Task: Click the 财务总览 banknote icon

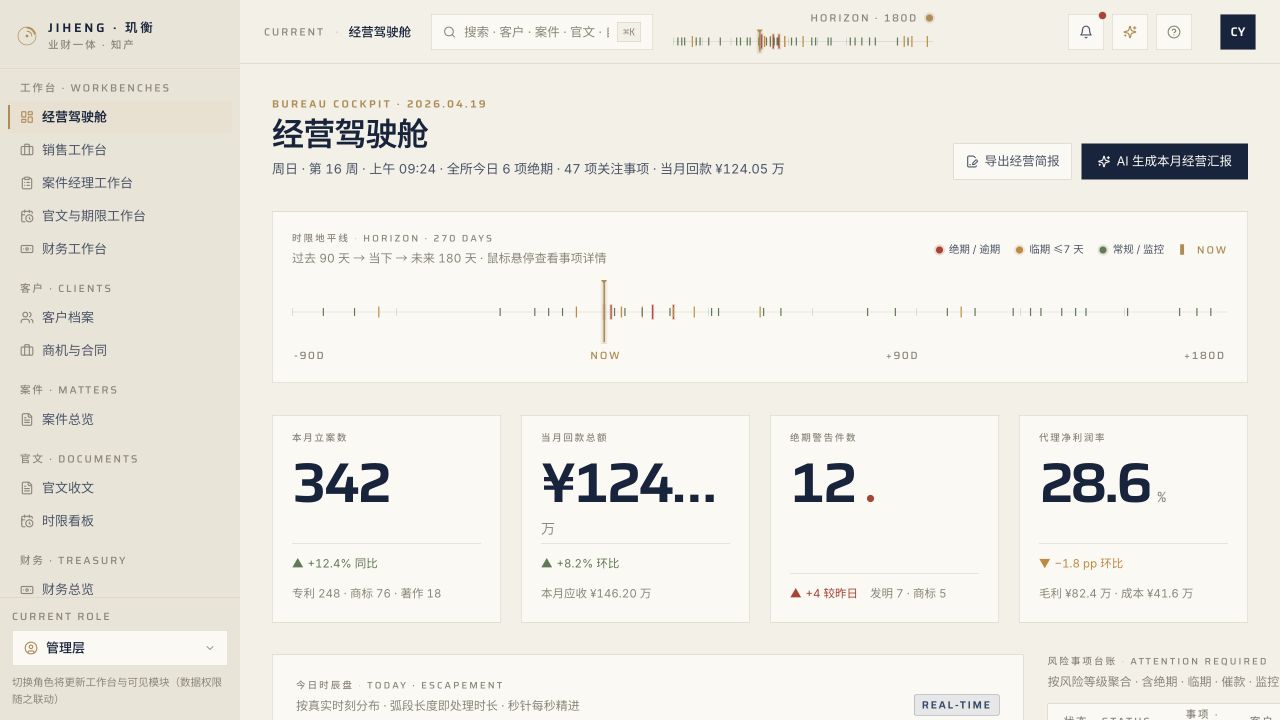Action: 27,590
